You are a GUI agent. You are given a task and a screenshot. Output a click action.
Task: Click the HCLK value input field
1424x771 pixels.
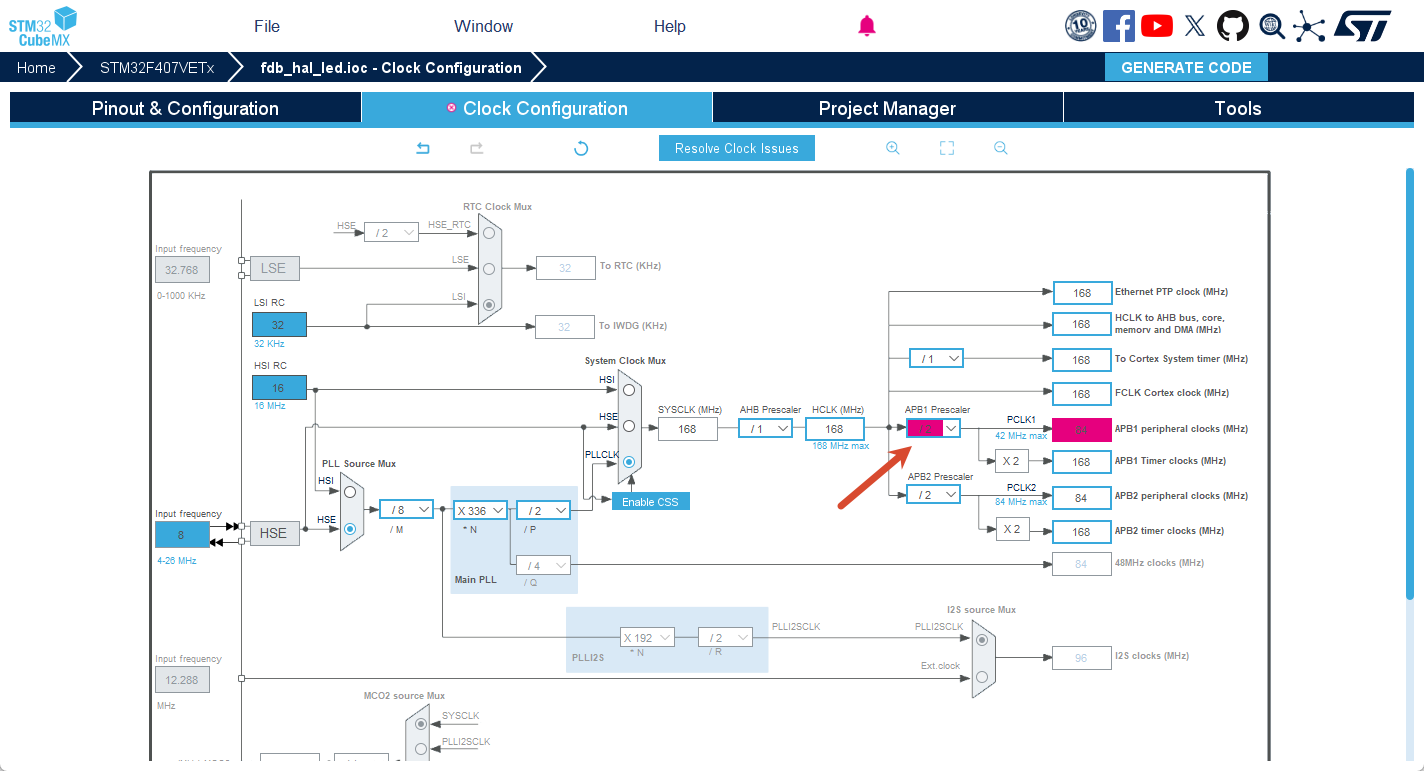point(835,429)
